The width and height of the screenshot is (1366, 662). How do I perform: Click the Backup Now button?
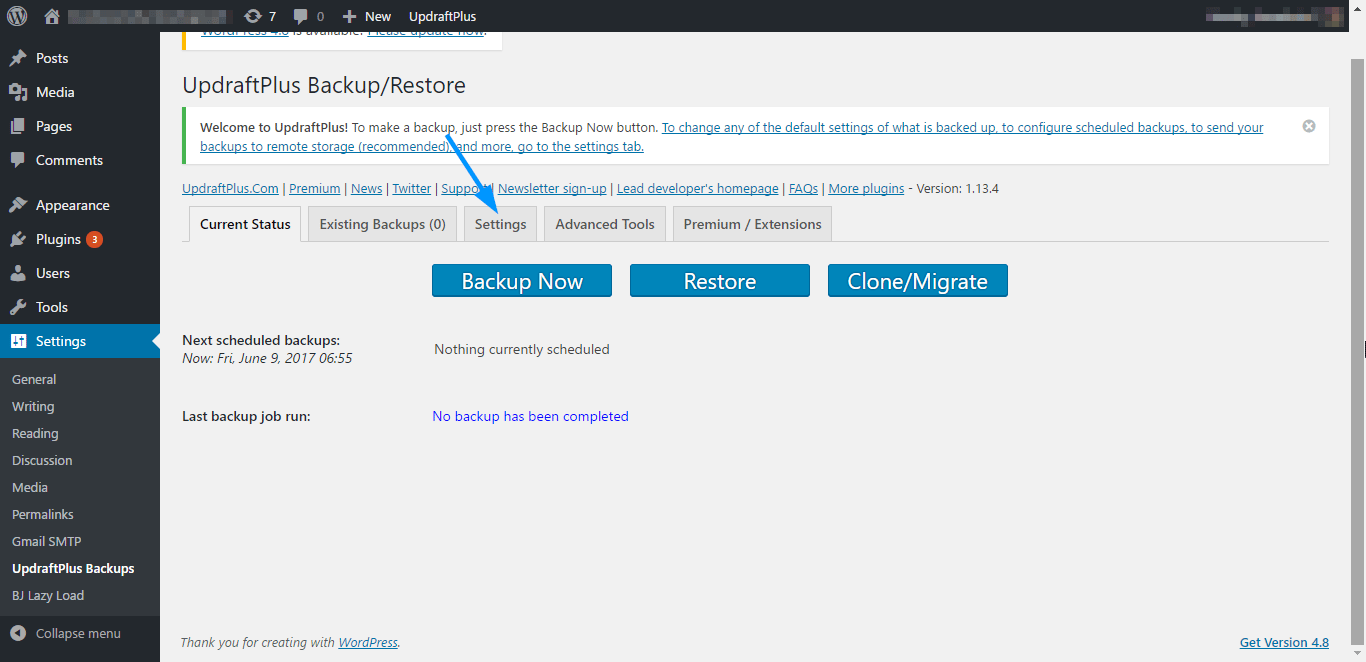(522, 281)
